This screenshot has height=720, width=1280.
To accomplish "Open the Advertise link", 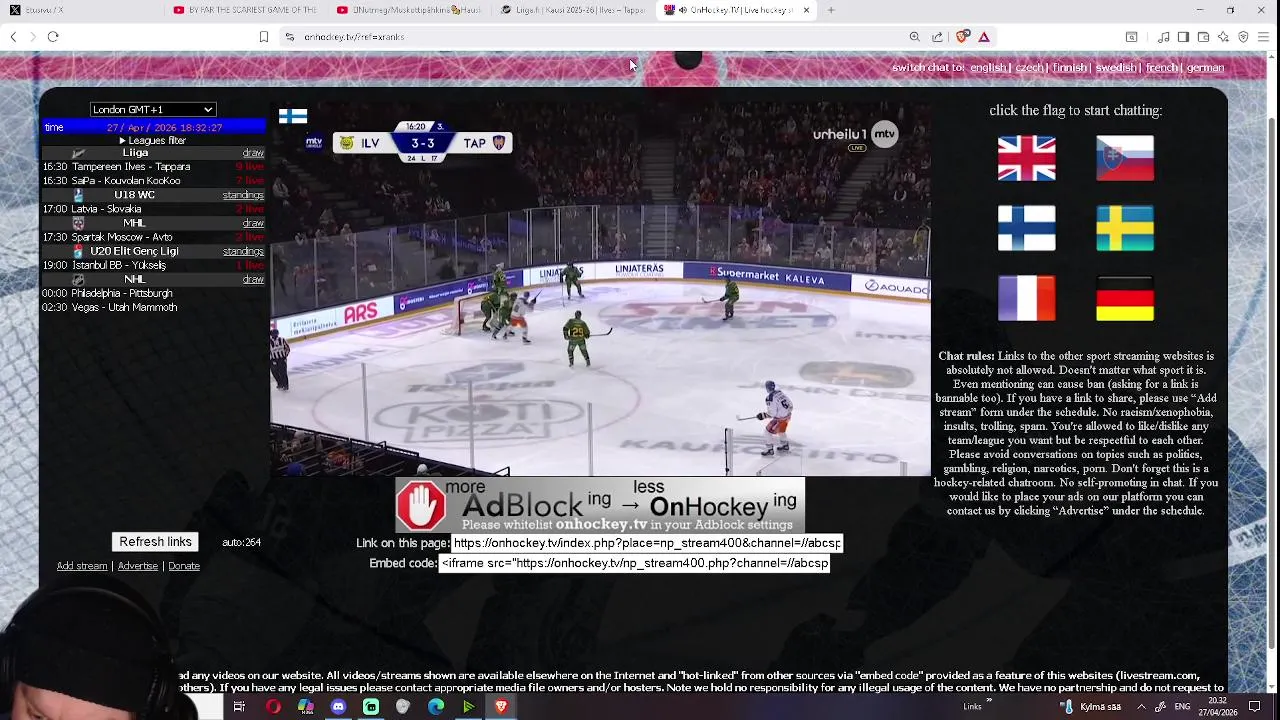I will pyautogui.click(x=138, y=566).
